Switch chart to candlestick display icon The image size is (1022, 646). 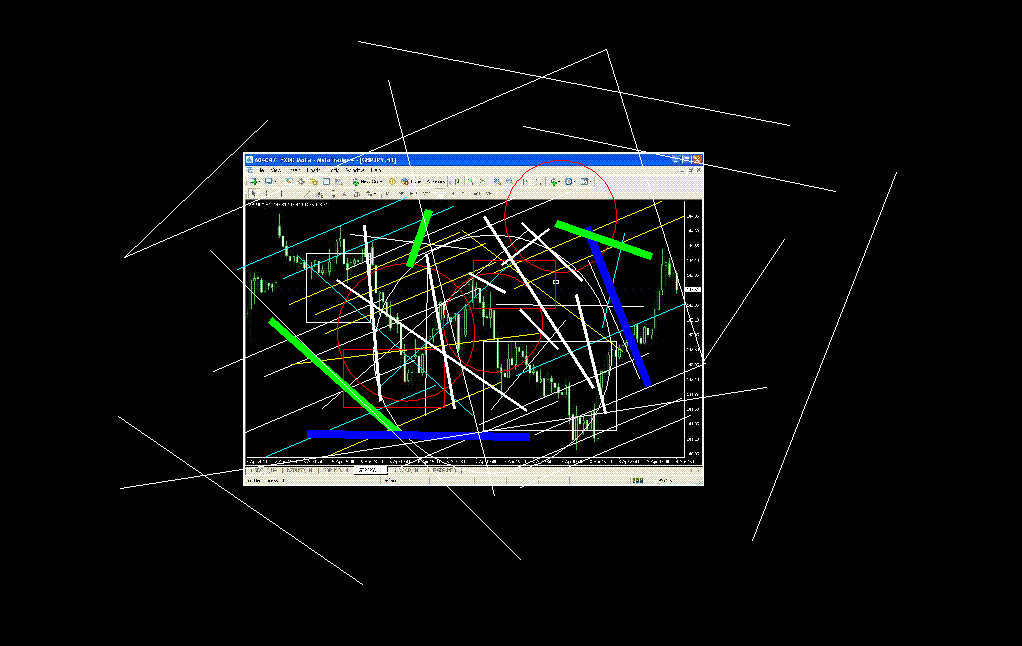(x=470, y=182)
